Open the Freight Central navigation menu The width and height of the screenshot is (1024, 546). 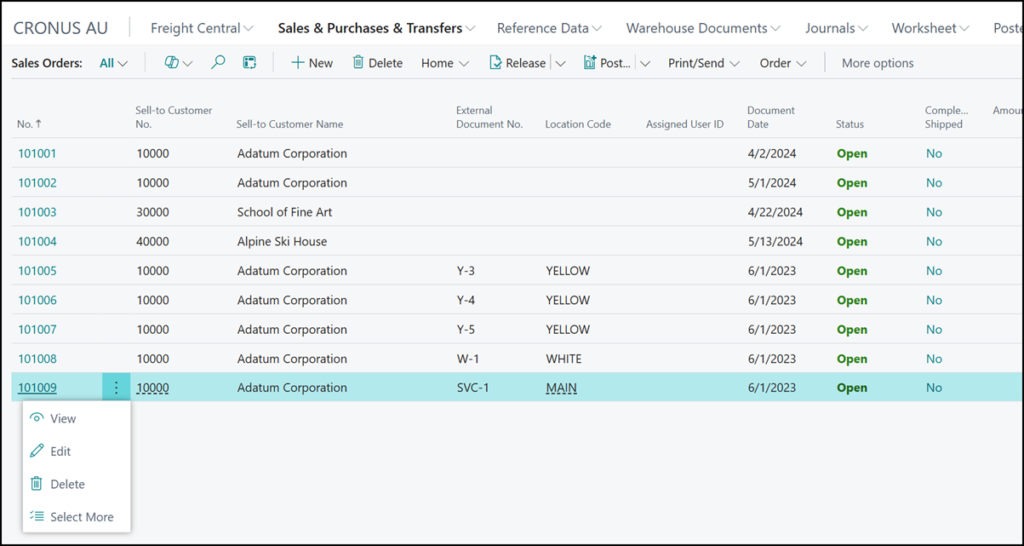201,28
